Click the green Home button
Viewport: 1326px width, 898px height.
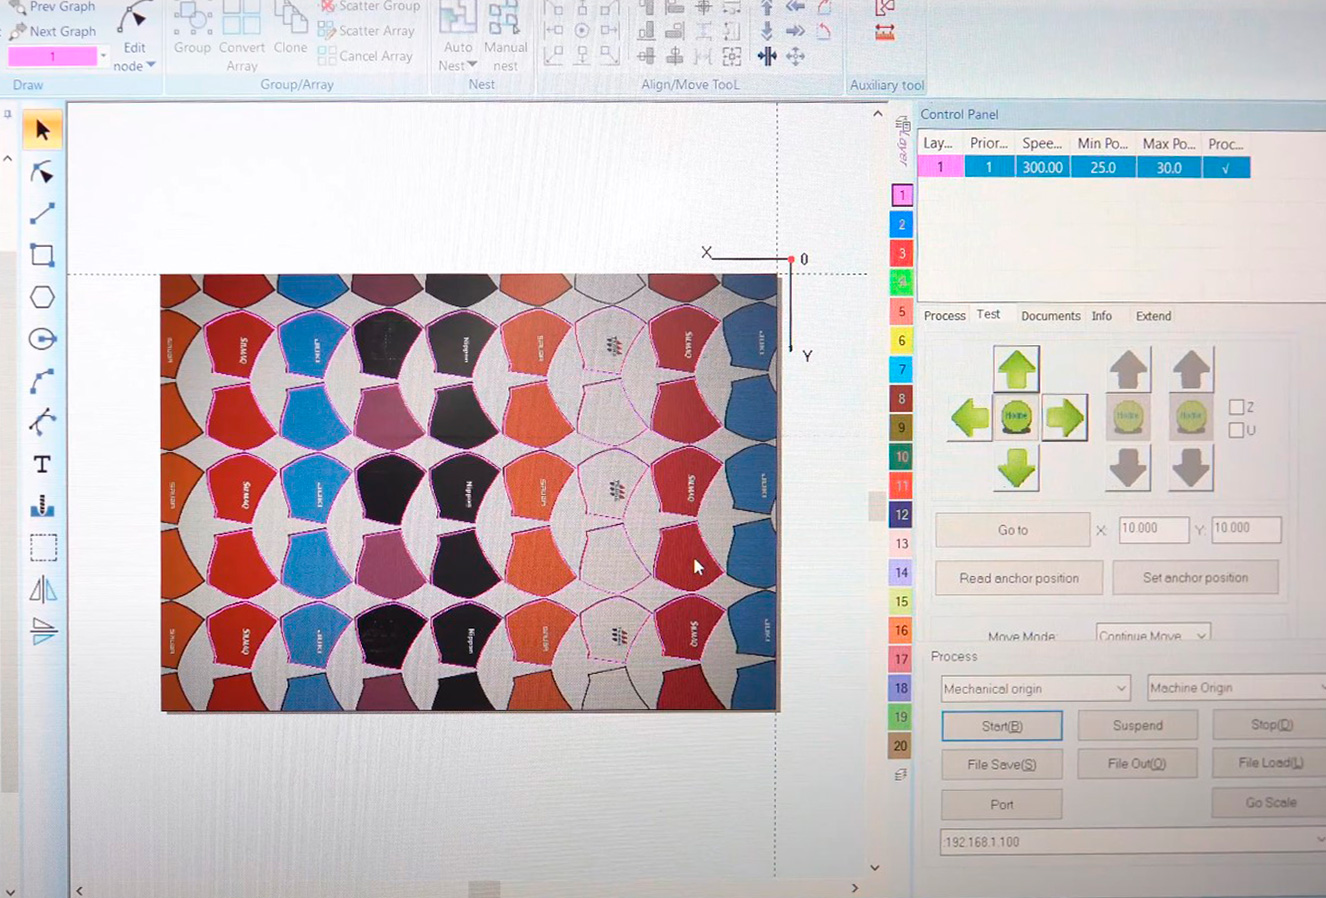[1016, 416]
